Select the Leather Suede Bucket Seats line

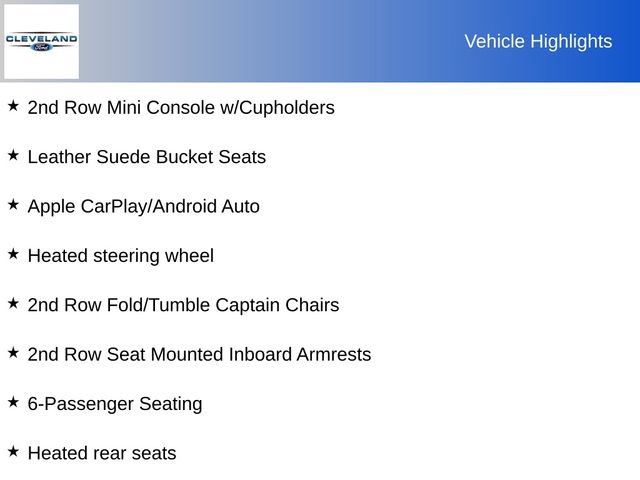pos(147,157)
